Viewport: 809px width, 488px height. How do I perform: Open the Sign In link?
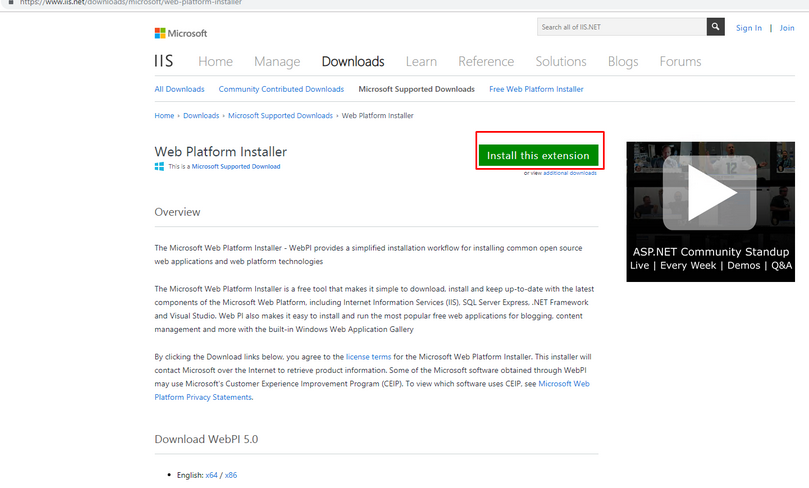pos(749,28)
